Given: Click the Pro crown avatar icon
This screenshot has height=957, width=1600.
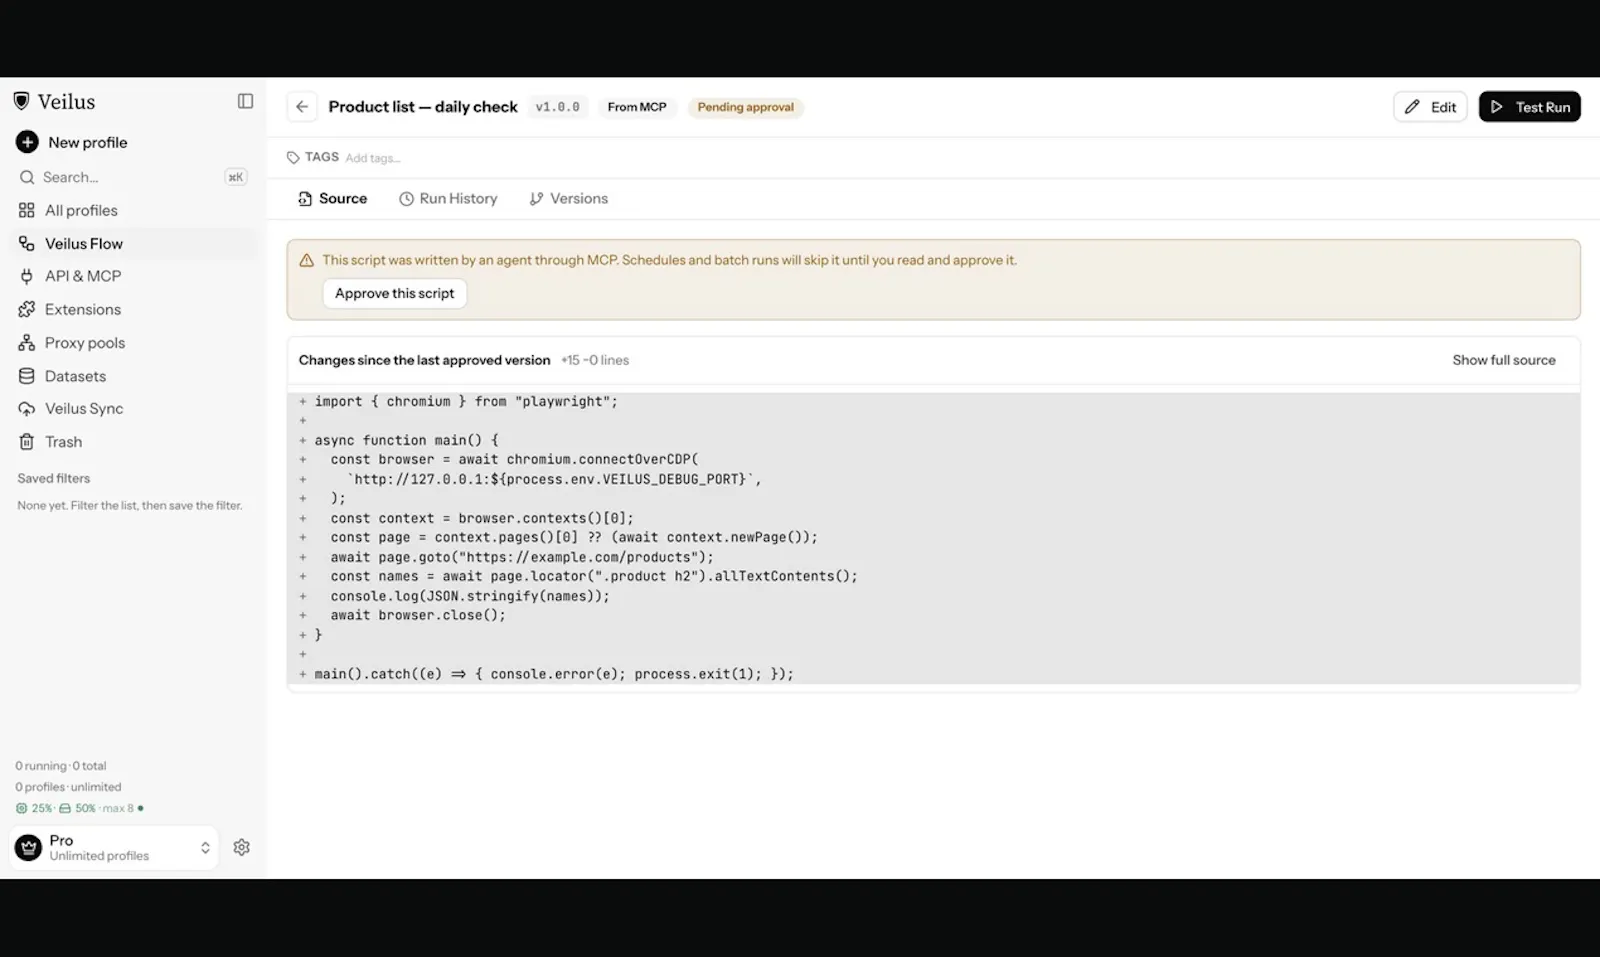Looking at the screenshot, I should click(x=28, y=848).
